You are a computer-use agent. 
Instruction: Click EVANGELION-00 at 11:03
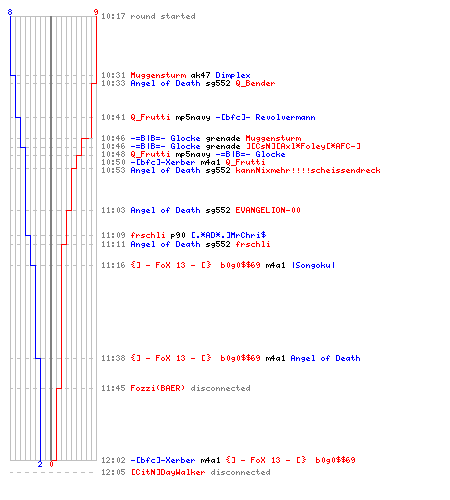click(x=268, y=210)
